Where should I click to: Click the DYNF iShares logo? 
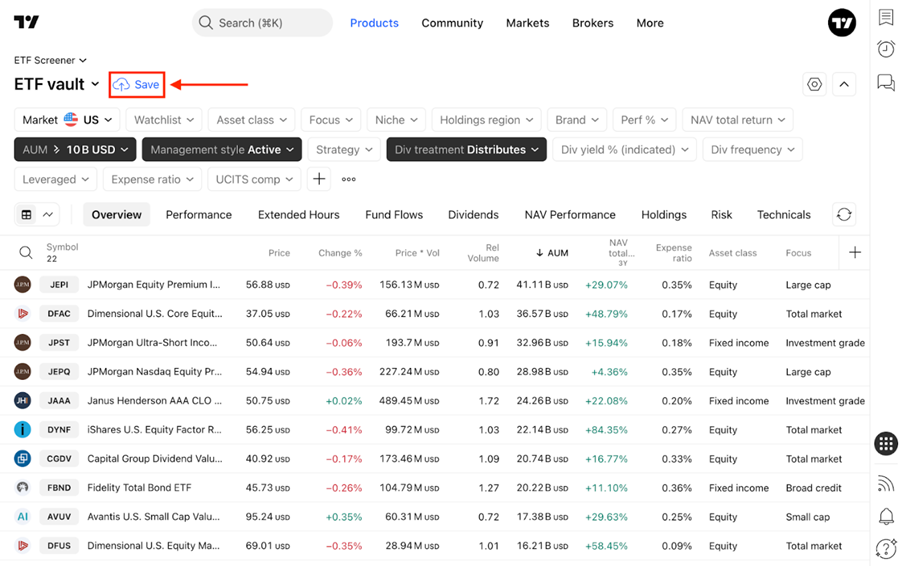tap(22, 429)
